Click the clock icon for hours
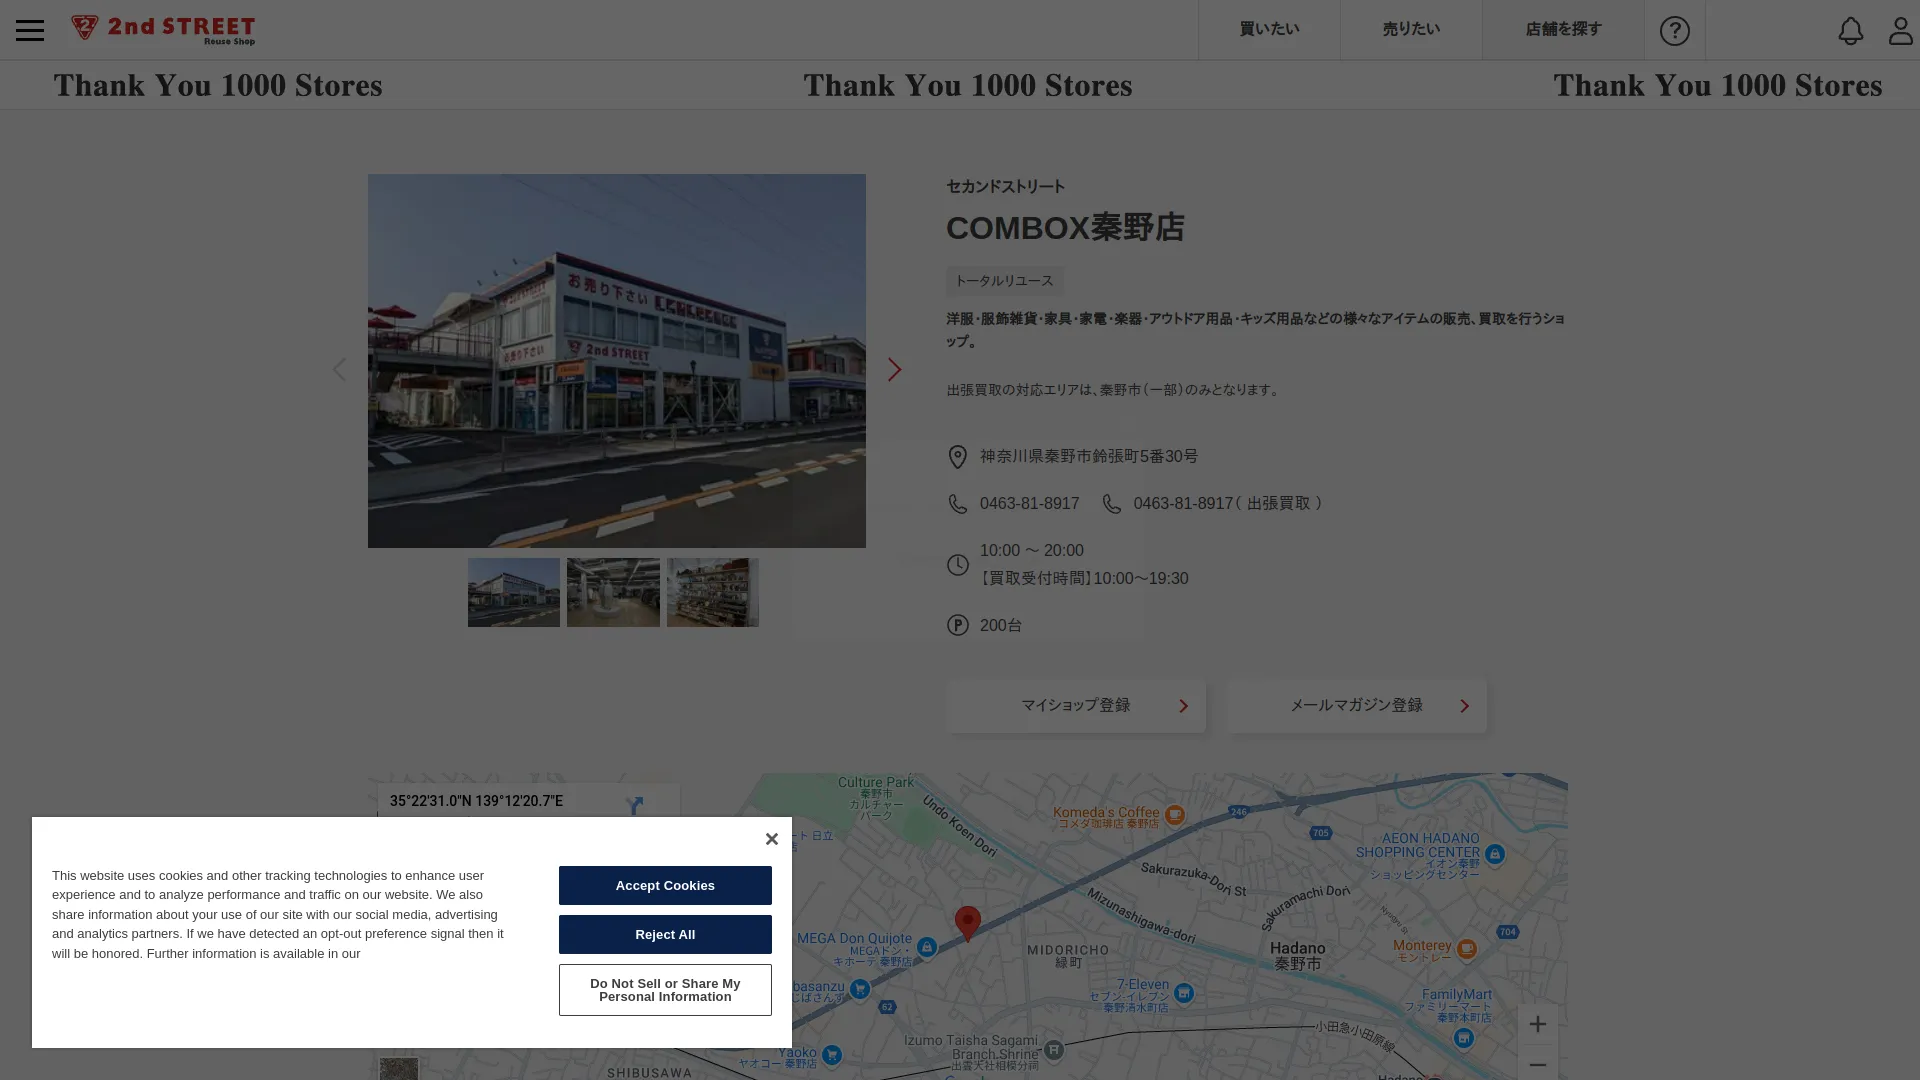The image size is (1920, 1080). click(958, 565)
